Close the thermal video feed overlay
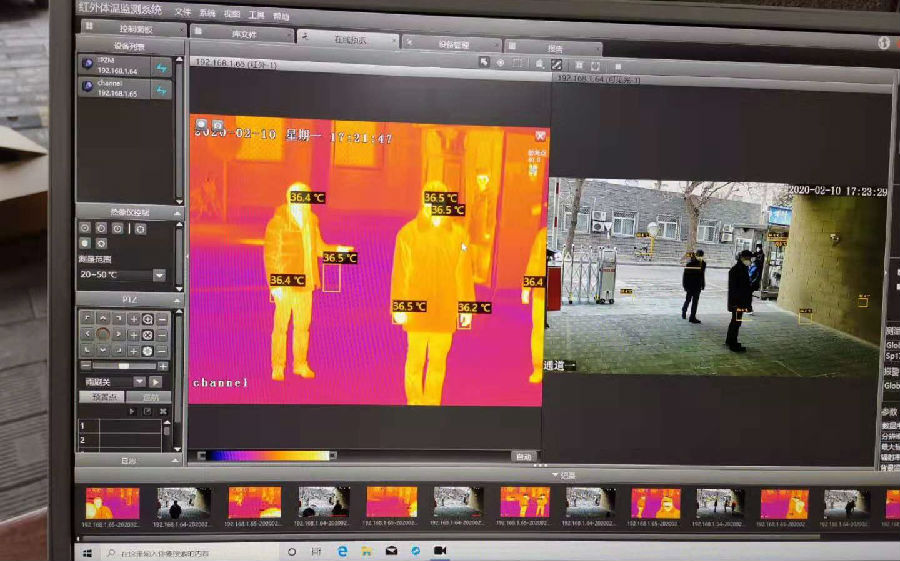The image size is (900, 561). coord(540,135)
